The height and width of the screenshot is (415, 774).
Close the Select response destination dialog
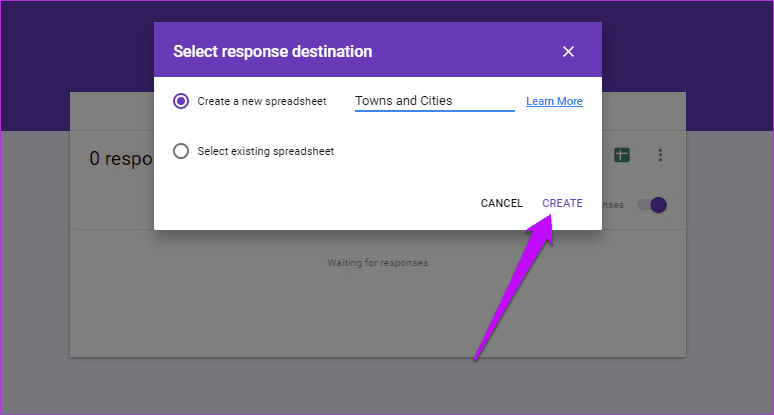click(568, 51)
